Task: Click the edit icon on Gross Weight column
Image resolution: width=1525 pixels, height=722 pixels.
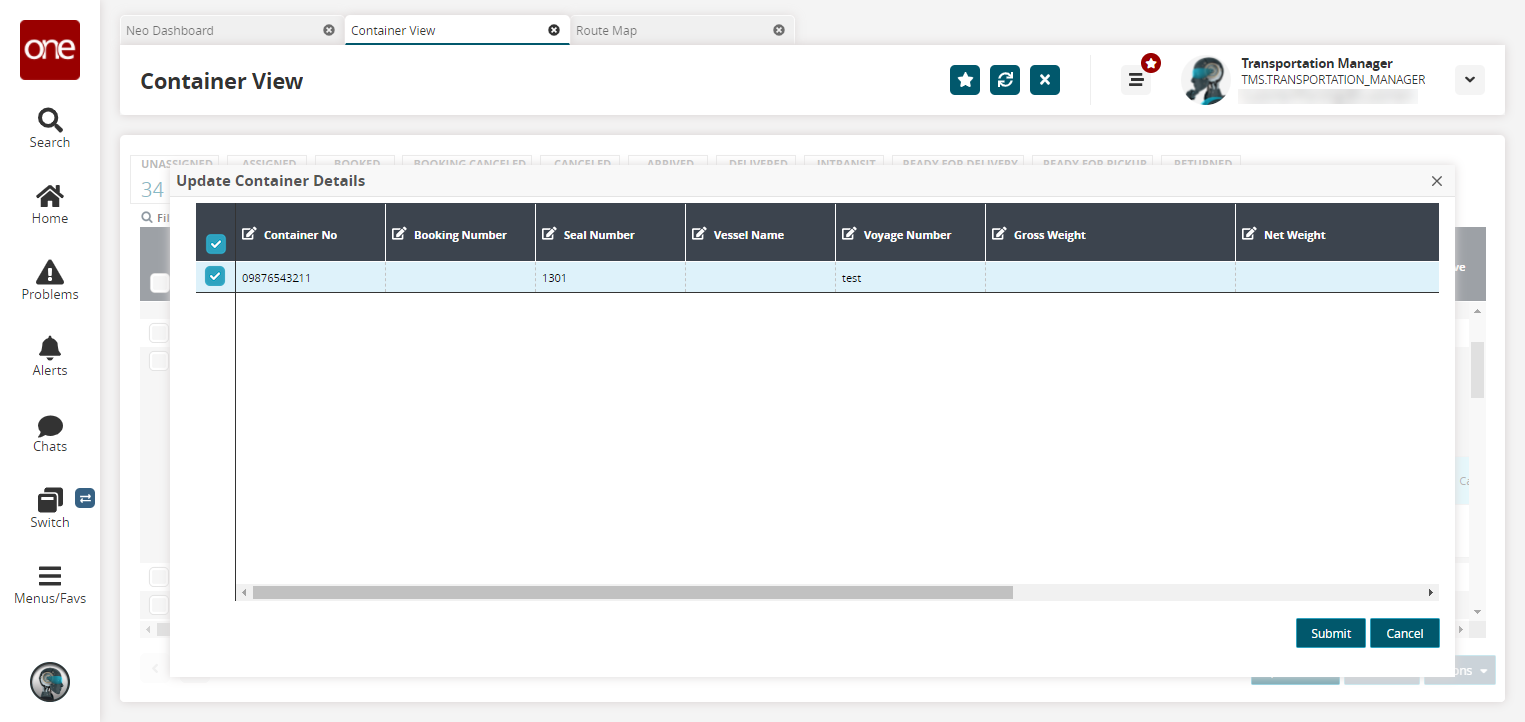Action: 999,234
